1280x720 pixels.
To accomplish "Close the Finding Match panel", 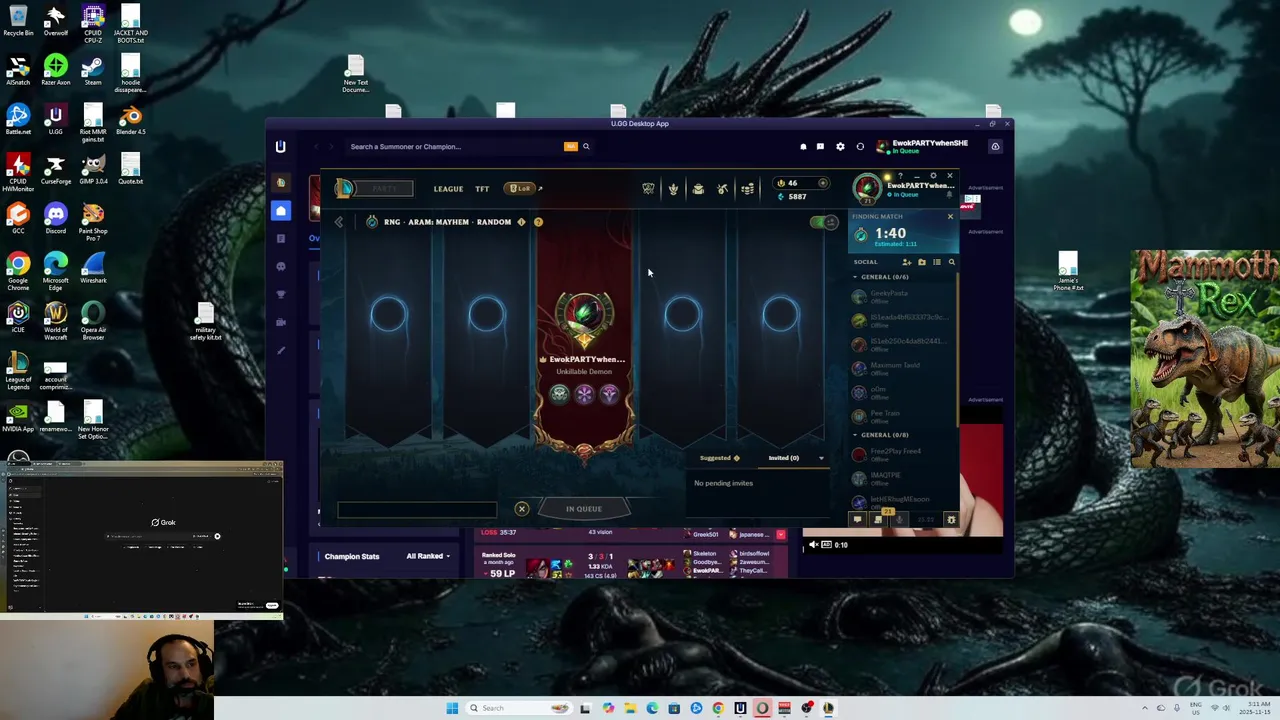I will point(950,216).
